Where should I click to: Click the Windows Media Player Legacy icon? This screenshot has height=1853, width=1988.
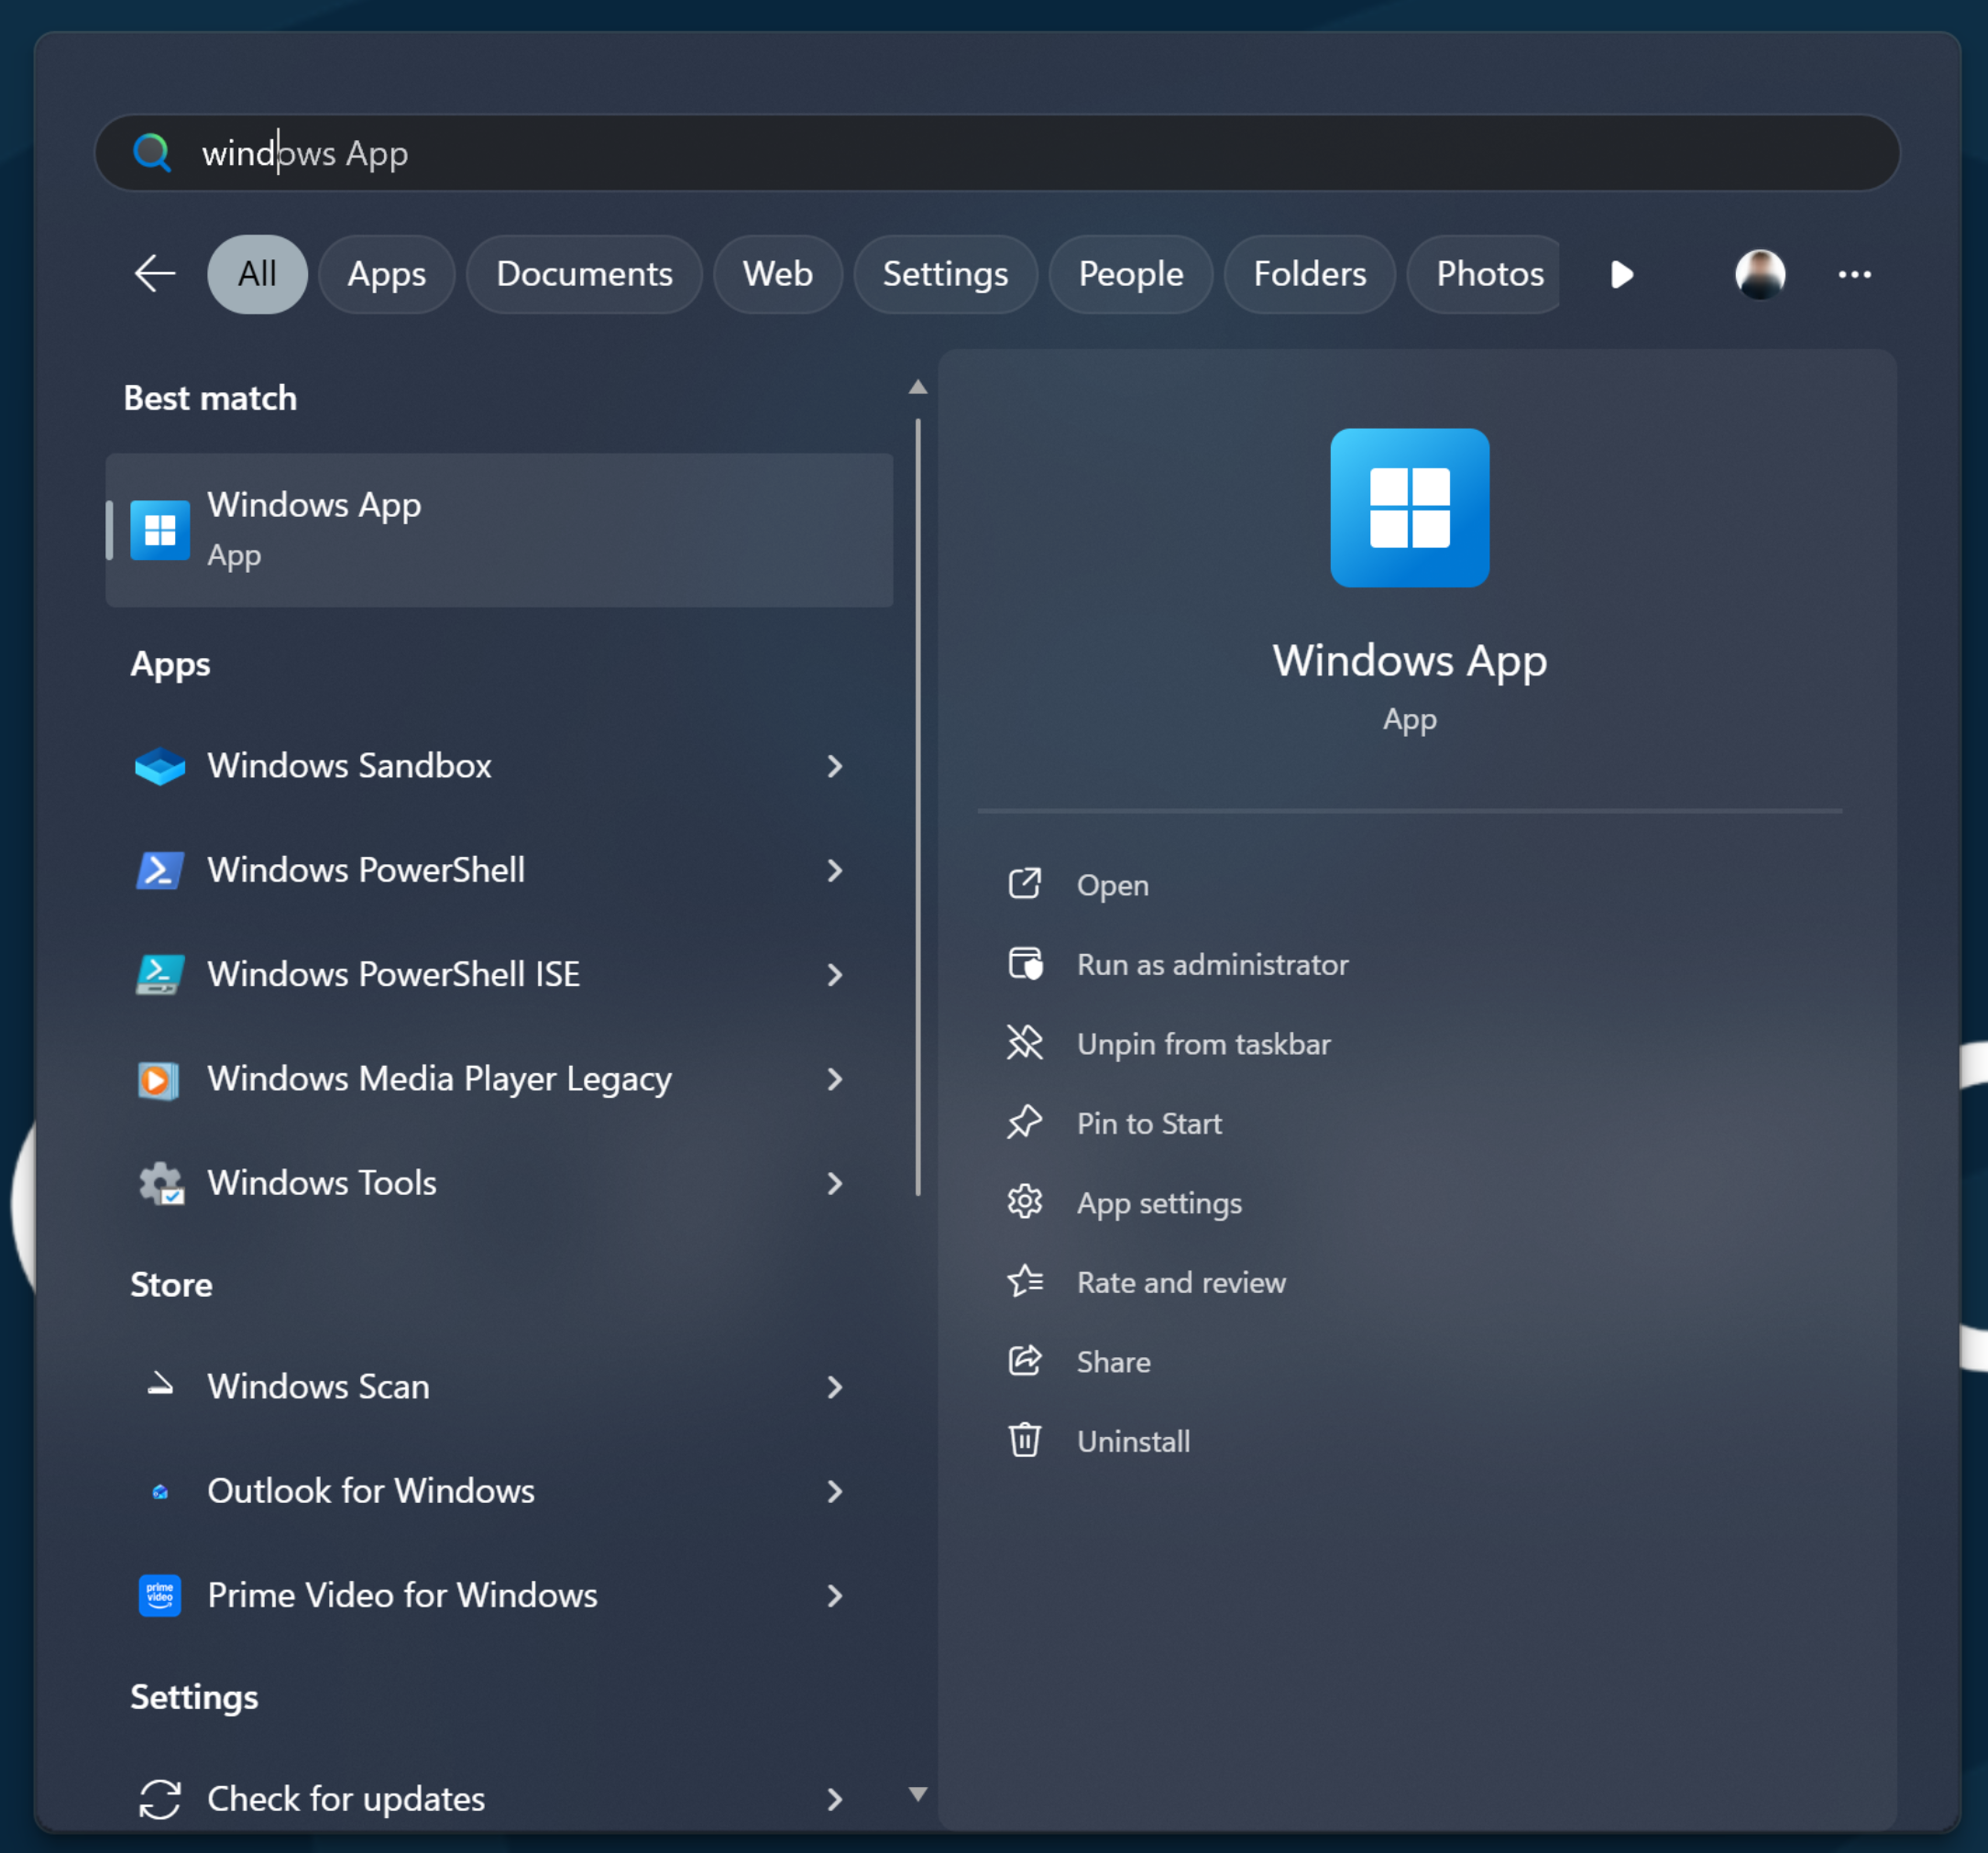160,1079
